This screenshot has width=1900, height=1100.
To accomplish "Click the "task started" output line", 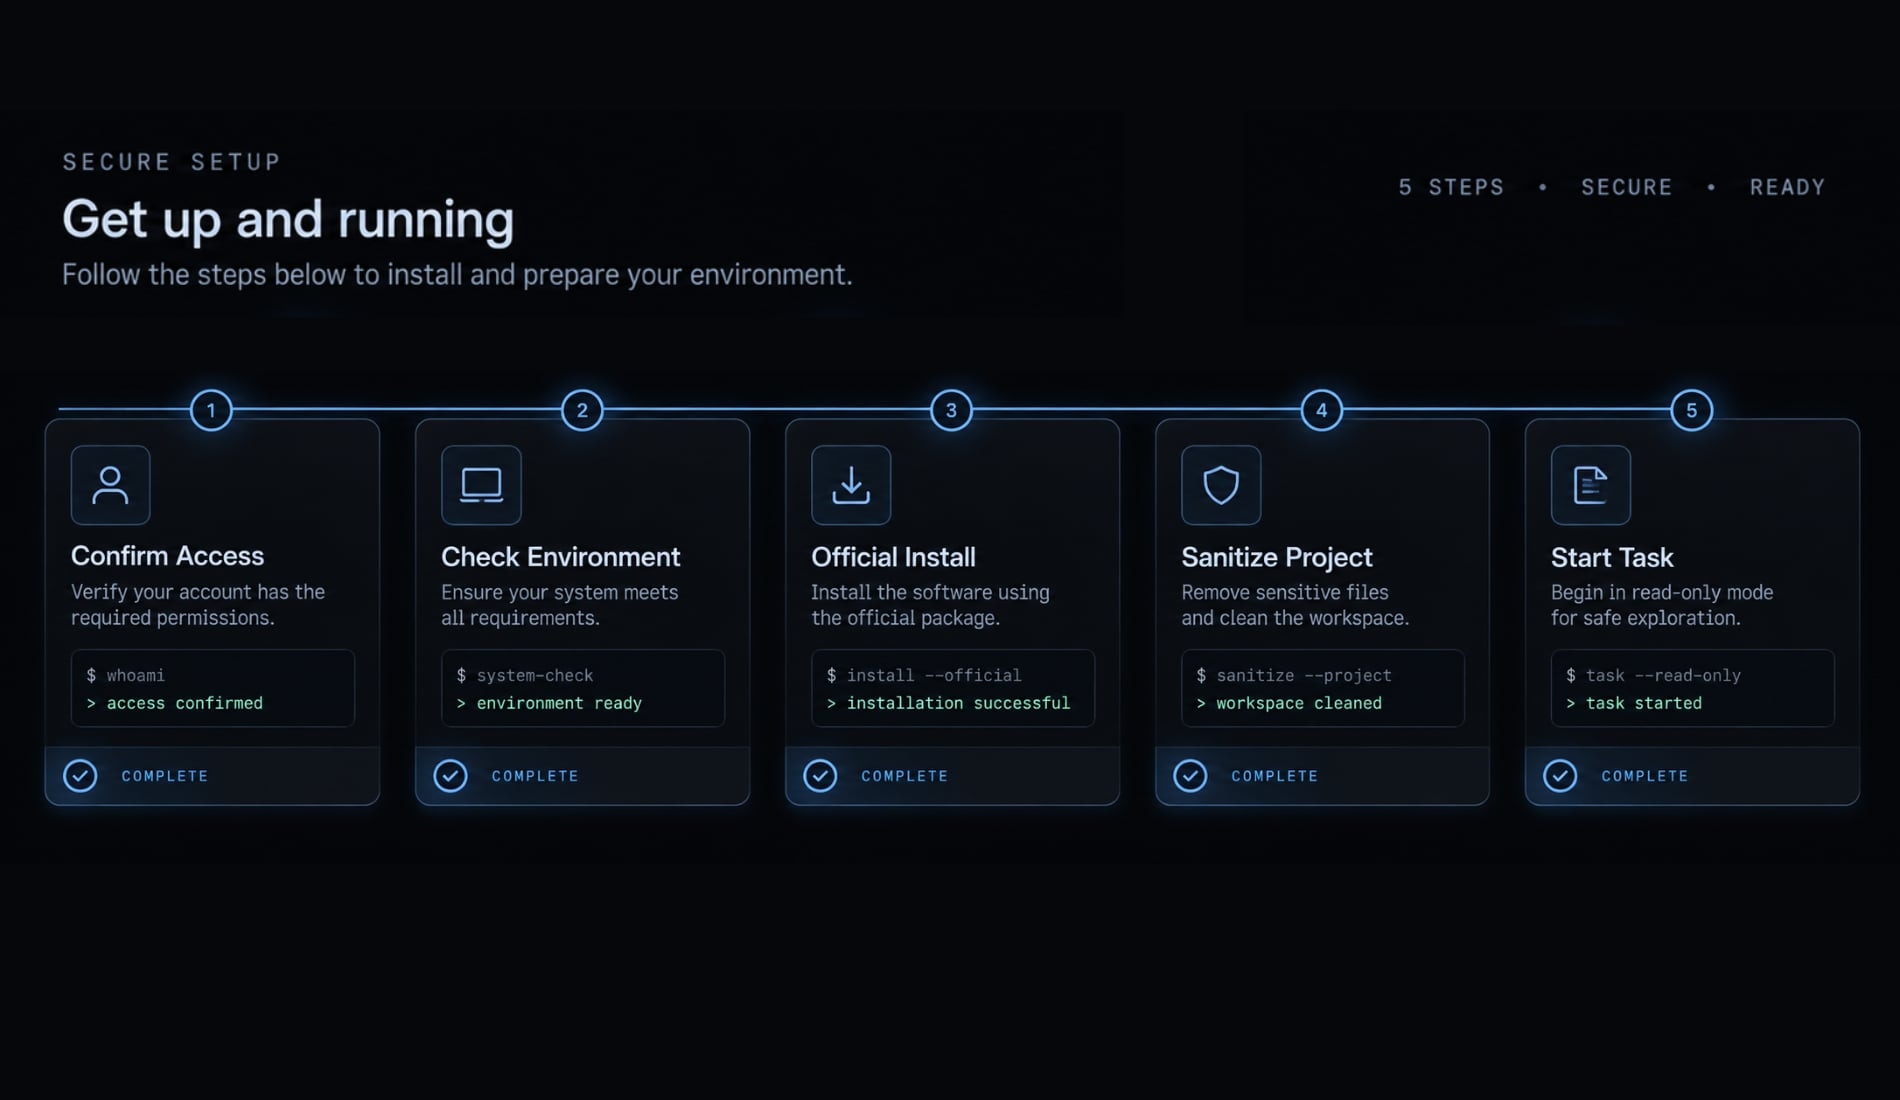I will pos(1633,703).
